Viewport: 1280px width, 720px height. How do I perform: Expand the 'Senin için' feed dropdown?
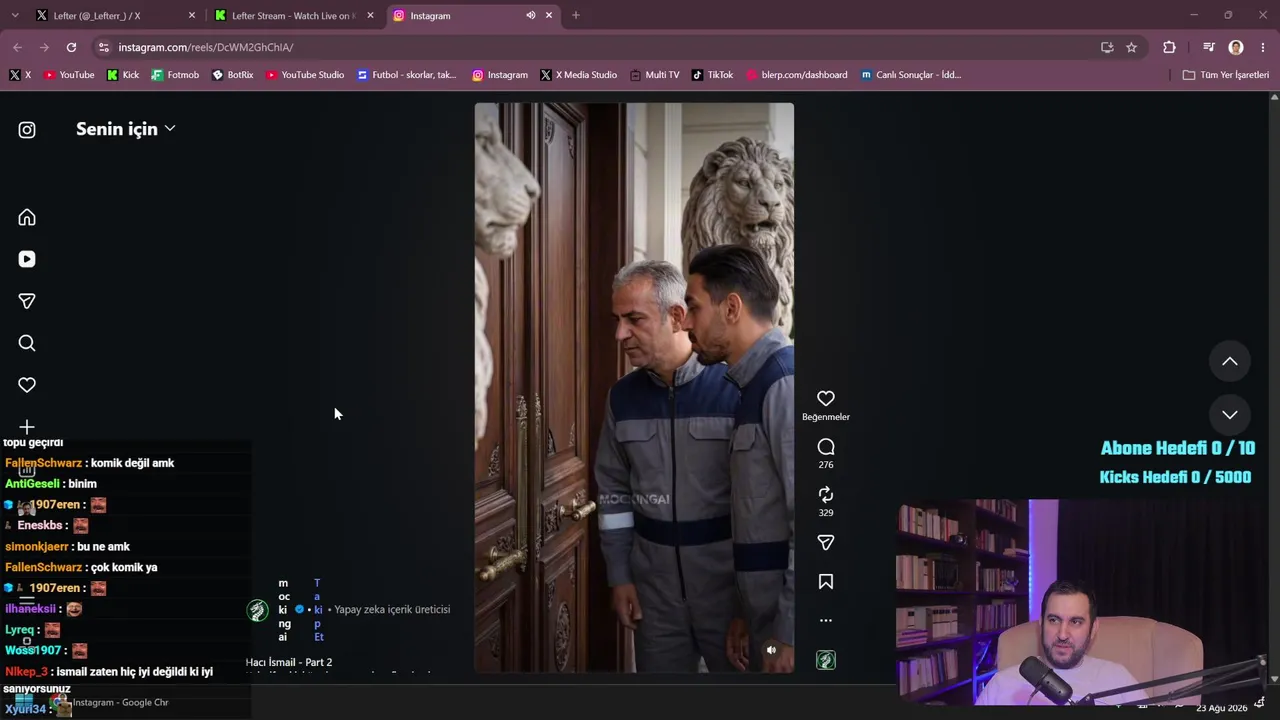(x=126, y=129)
